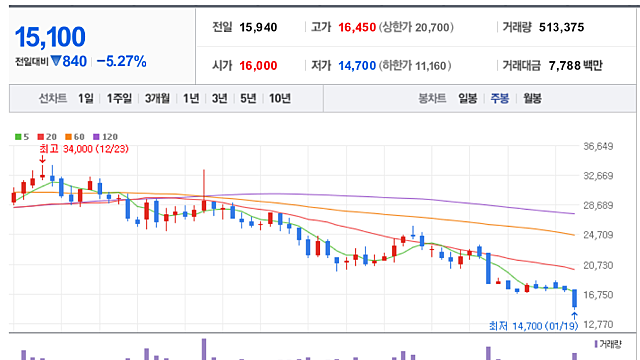
Task: Click the purple 거래량 legend marker
Action: click(x=596, y=344)
